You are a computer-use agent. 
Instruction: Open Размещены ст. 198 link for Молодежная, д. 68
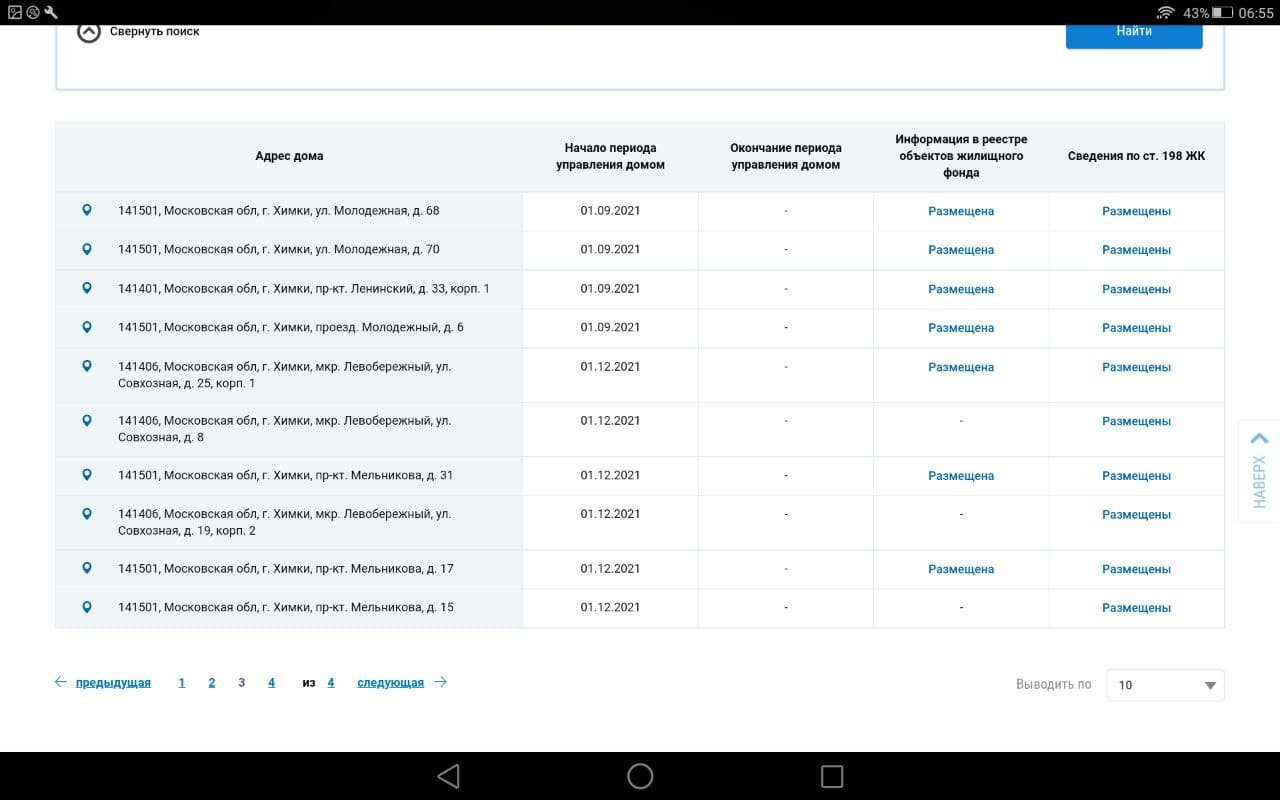(1136, 211)
